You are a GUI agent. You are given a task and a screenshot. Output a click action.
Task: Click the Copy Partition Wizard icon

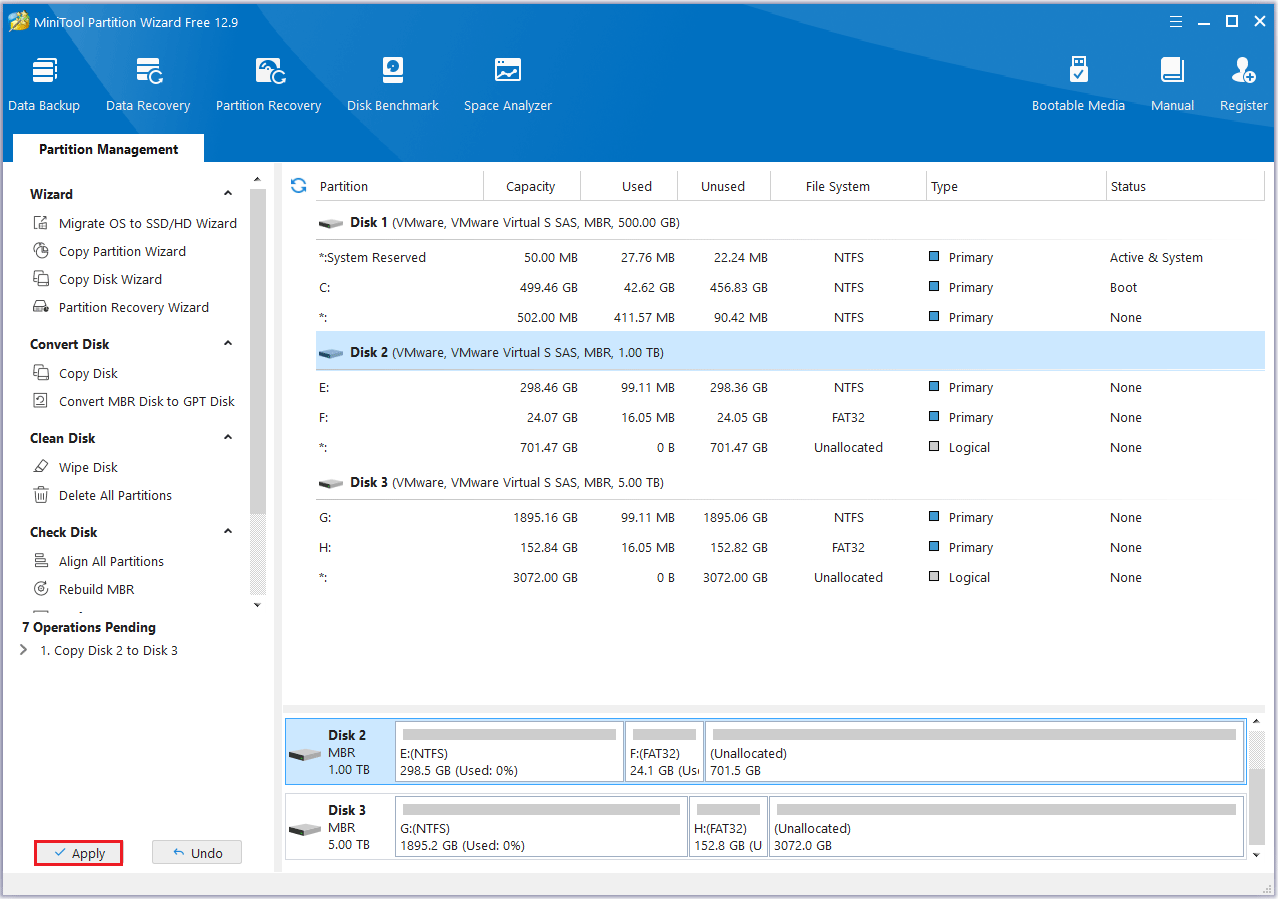pos(41,251)
